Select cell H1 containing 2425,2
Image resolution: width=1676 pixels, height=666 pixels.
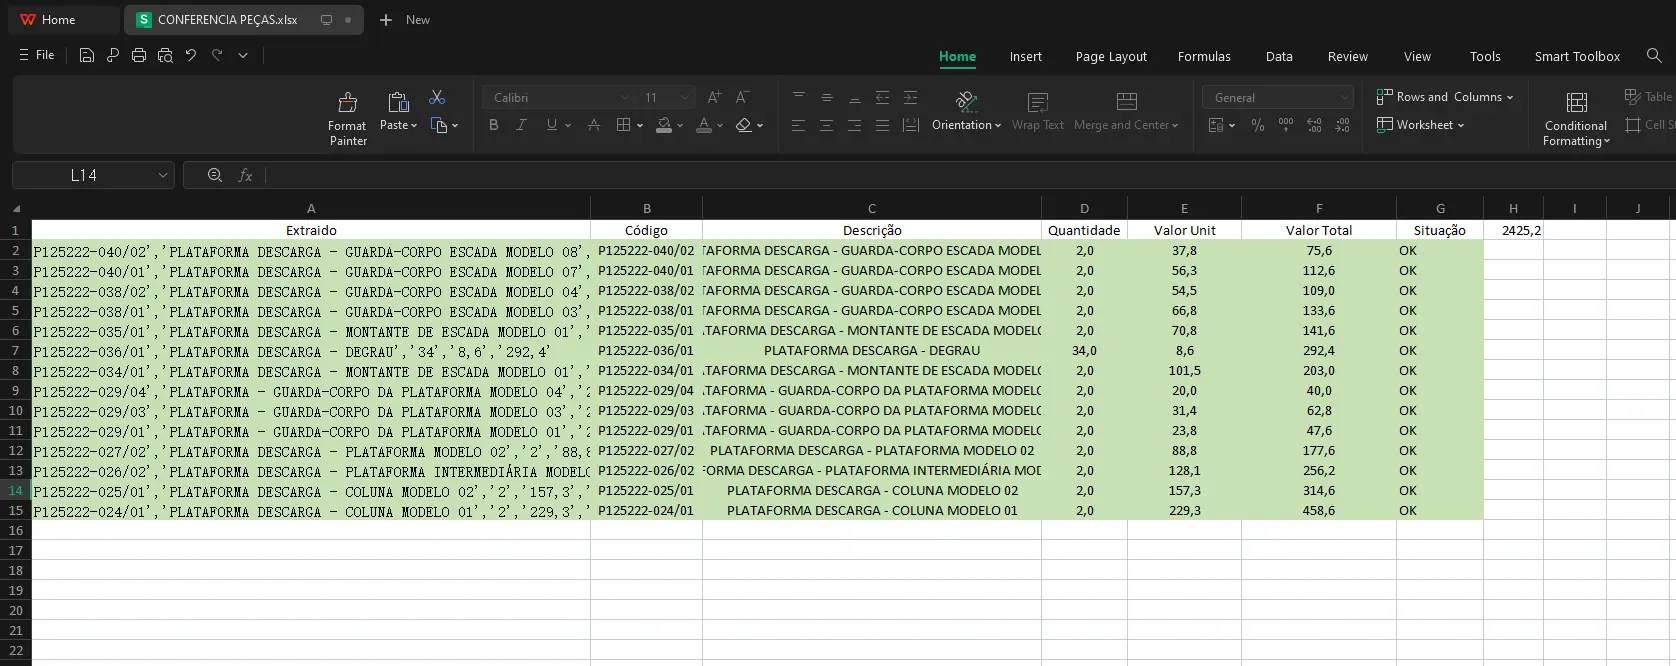[1513, 230]
